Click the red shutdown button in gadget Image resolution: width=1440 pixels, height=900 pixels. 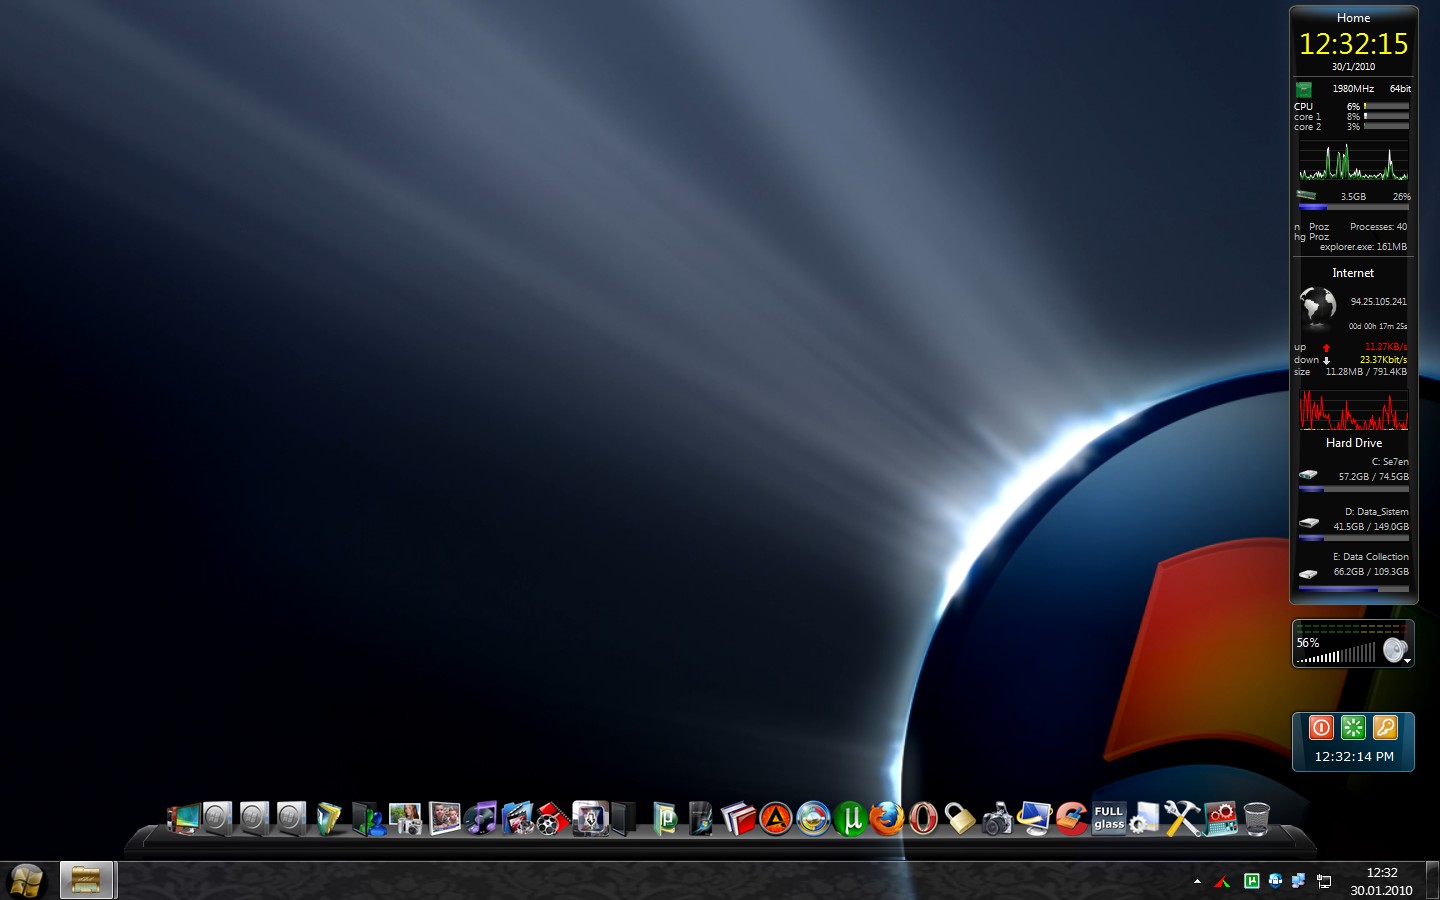tap(1321, 728)
